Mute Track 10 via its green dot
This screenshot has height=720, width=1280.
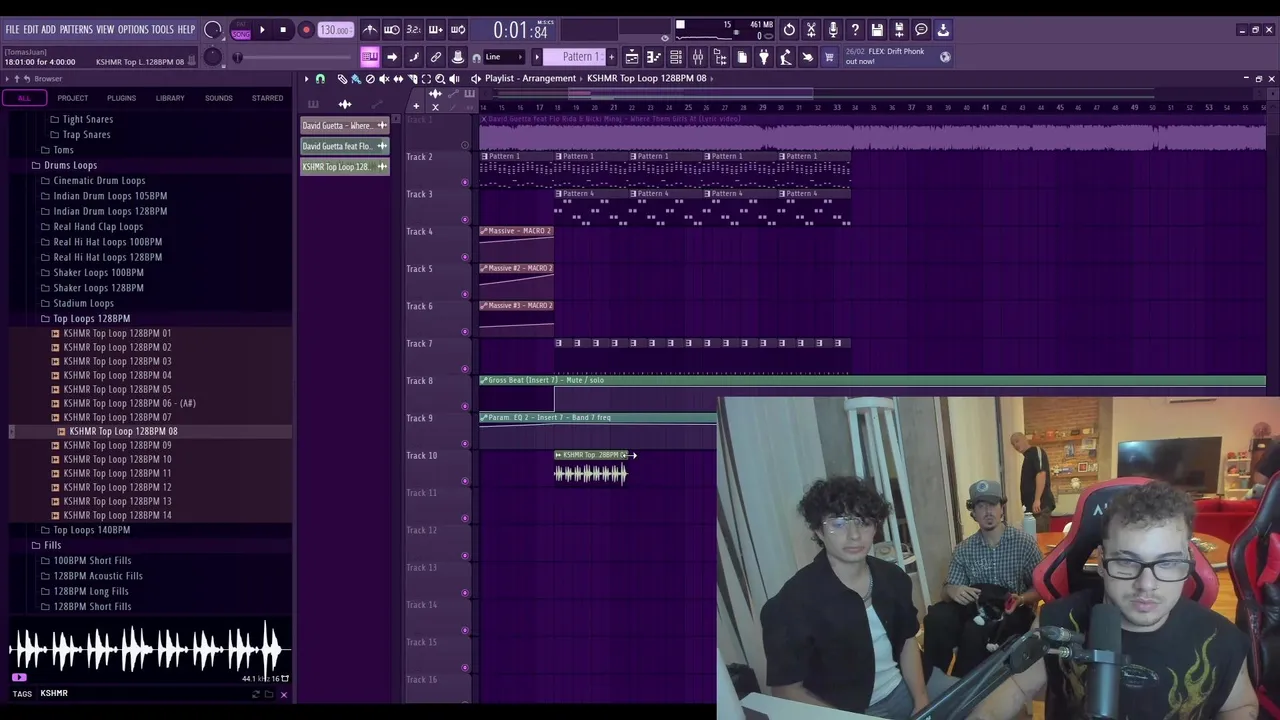click(x=464, y=481)
